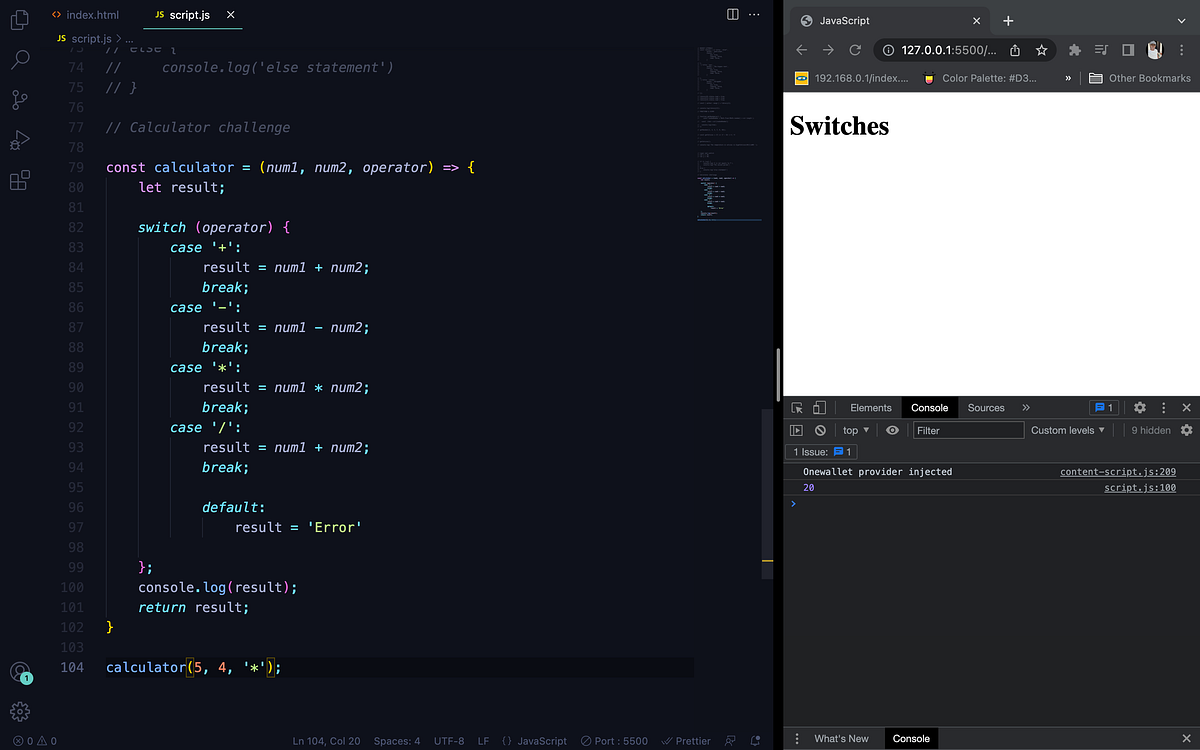The width and height of the screenshot is (1200, 750).
Task: Open a new browser tab
Action: [x=1008, y=21]
